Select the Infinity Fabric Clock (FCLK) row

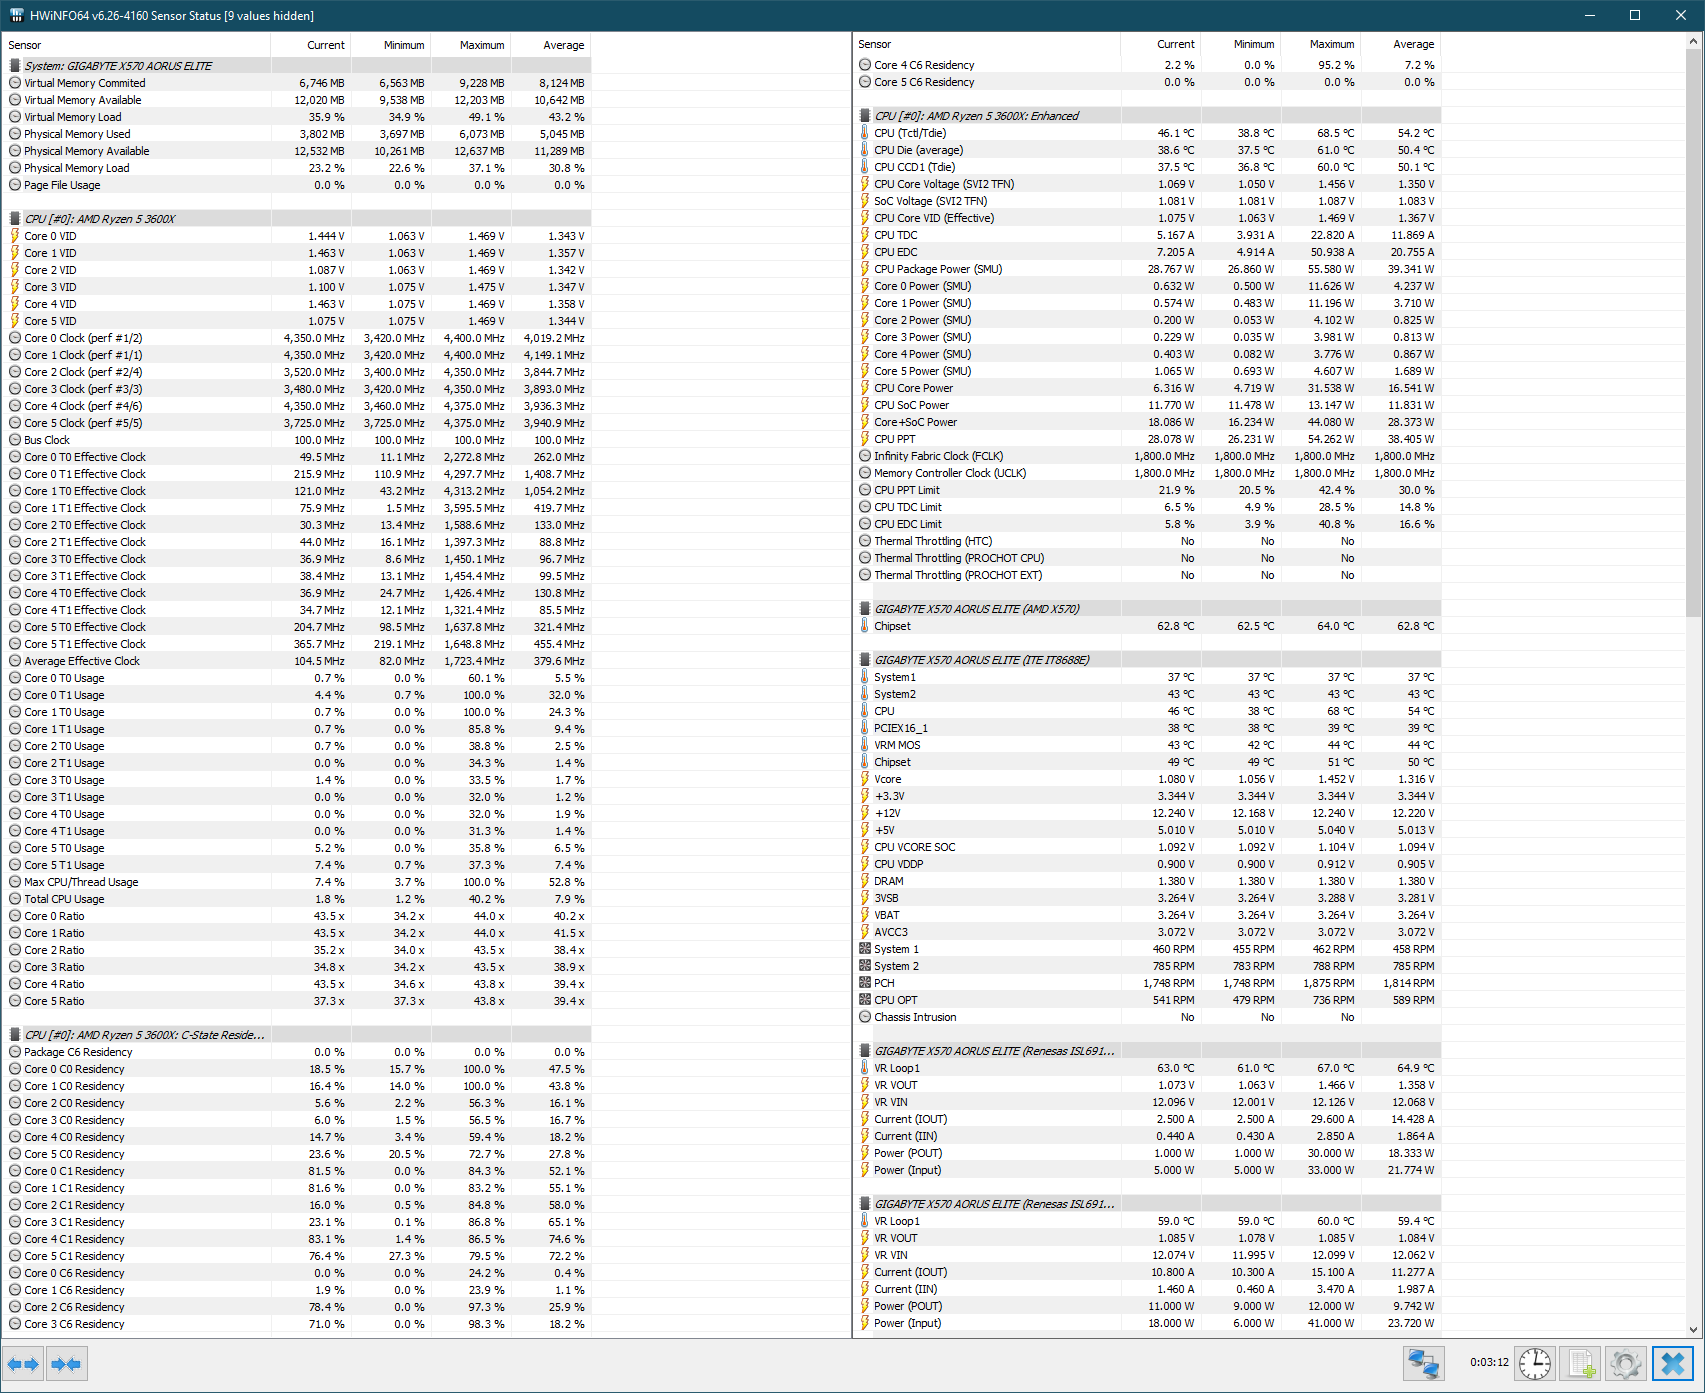click(1149, 456)
